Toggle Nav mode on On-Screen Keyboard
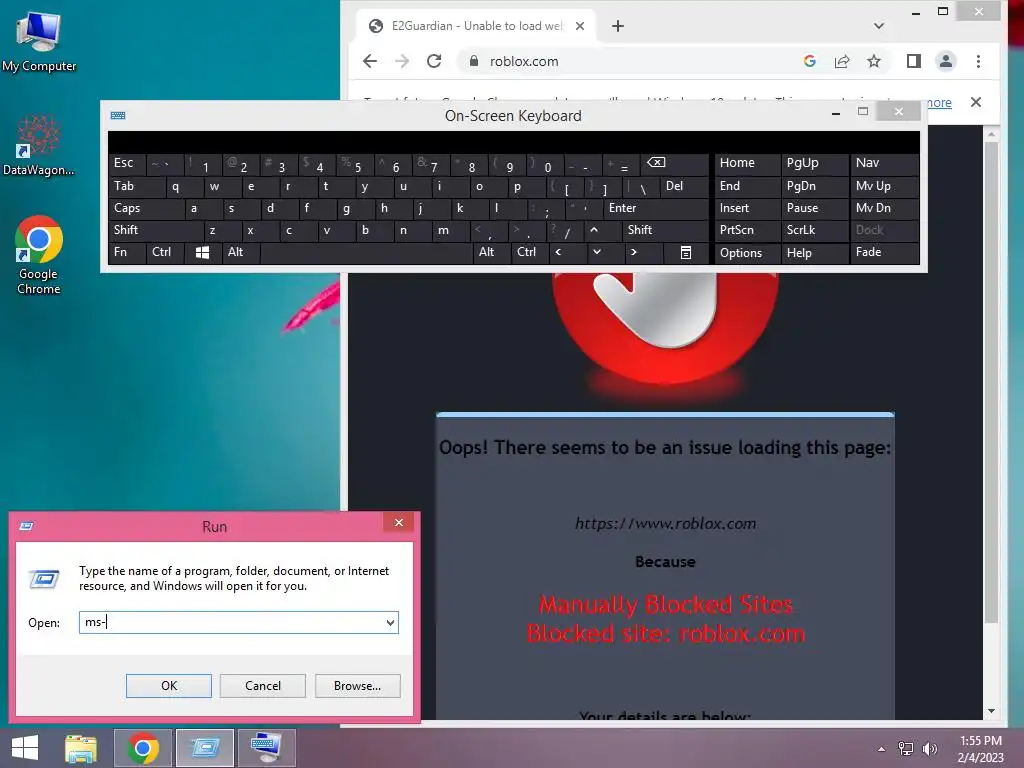 point(884,163)
